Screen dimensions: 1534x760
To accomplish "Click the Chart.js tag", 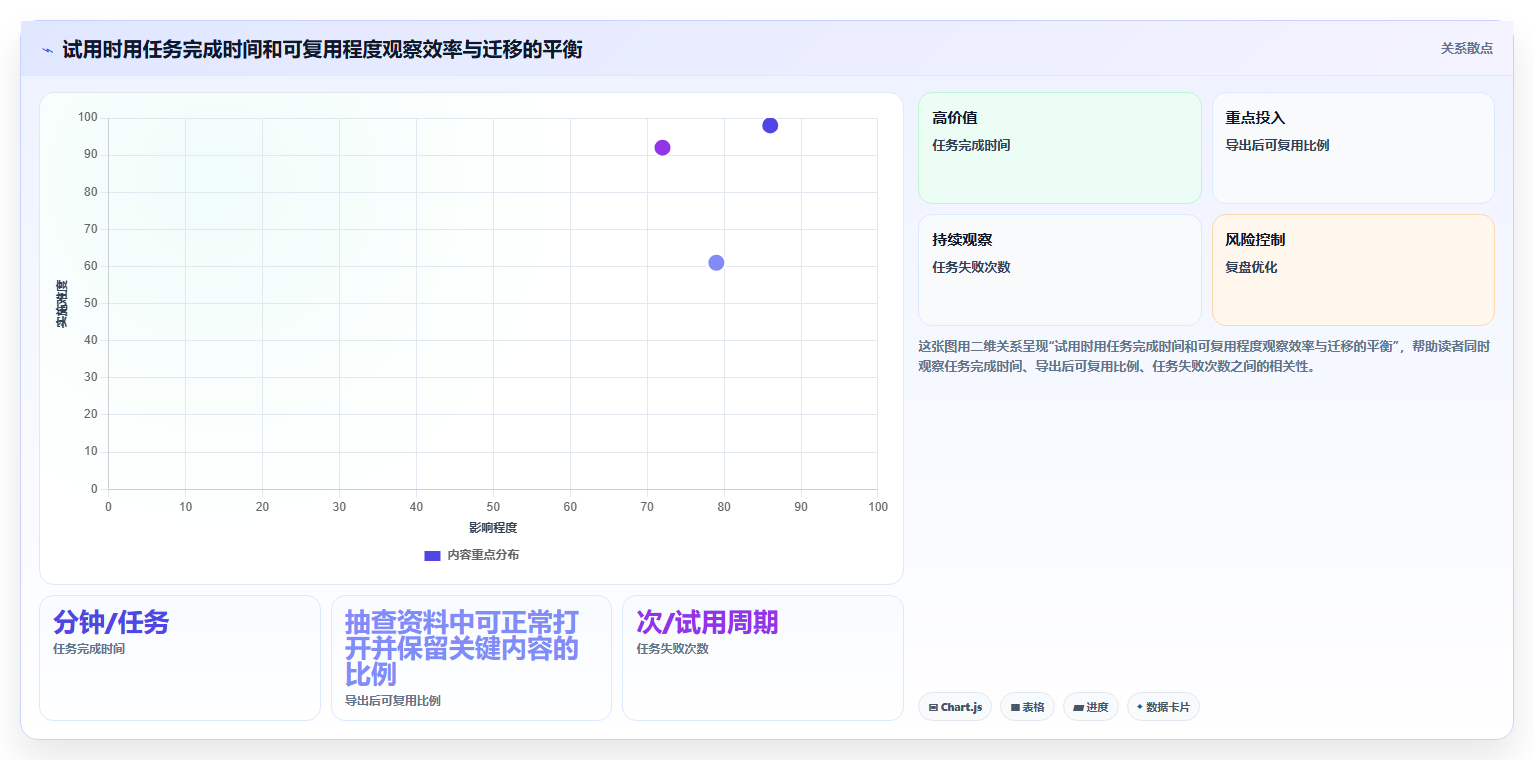I will point(955,707).
